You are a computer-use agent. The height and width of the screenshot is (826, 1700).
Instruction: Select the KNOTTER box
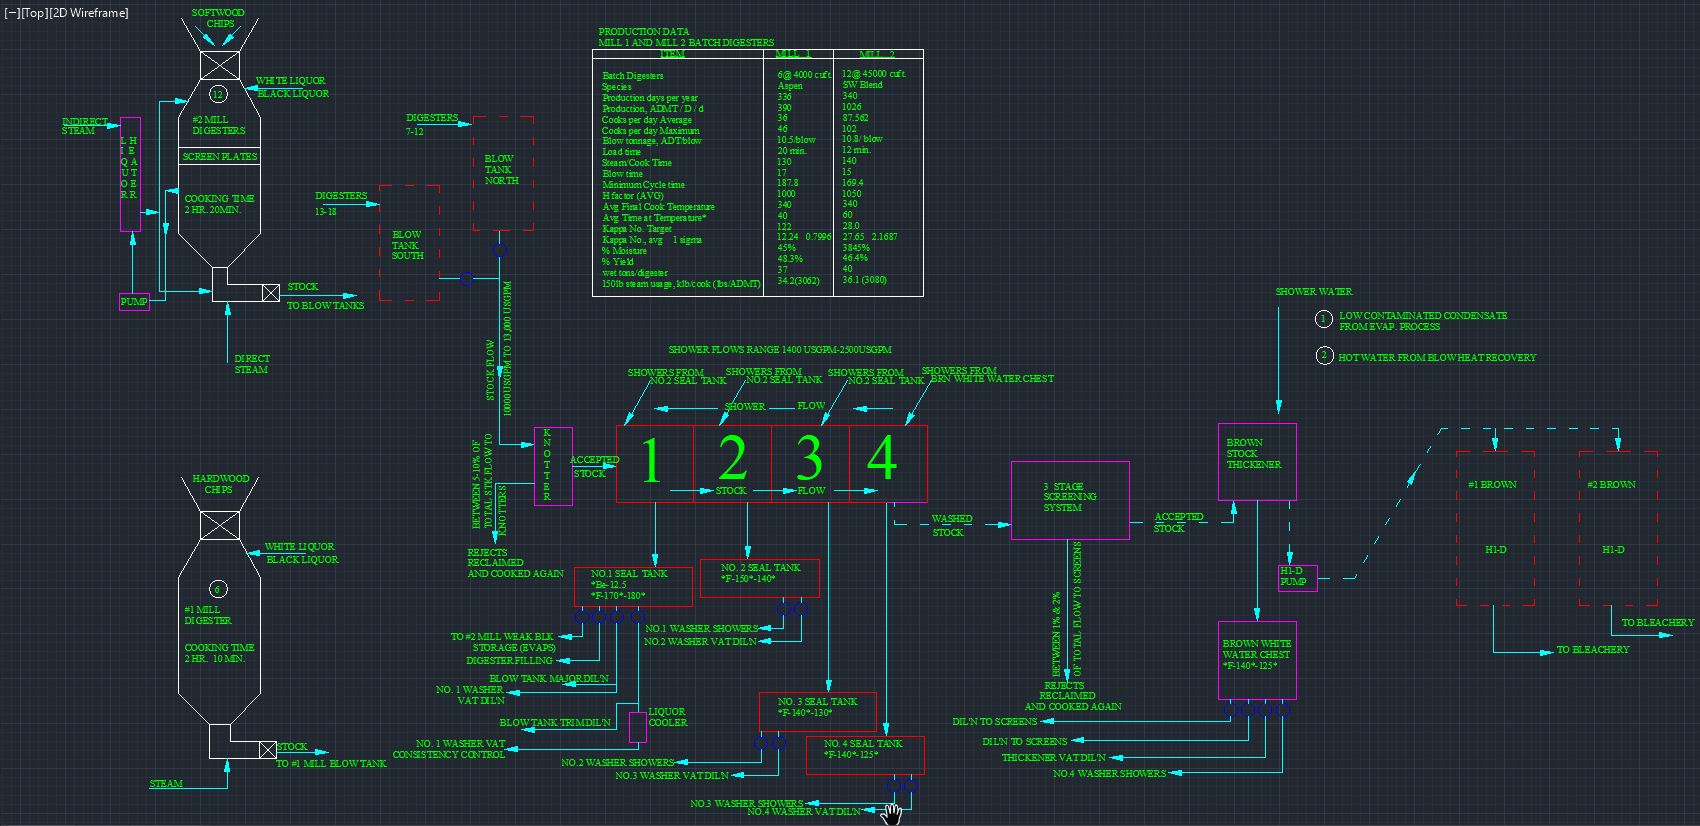click(x=553, y=466)
